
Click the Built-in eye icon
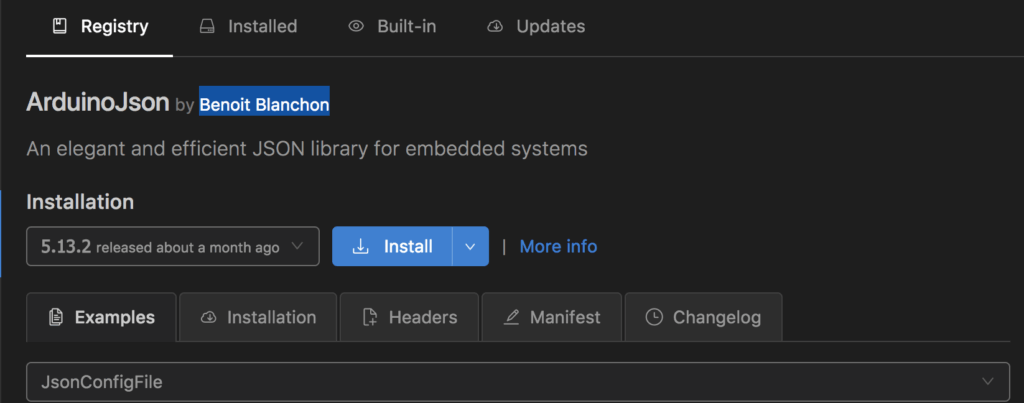coord(356,27)
